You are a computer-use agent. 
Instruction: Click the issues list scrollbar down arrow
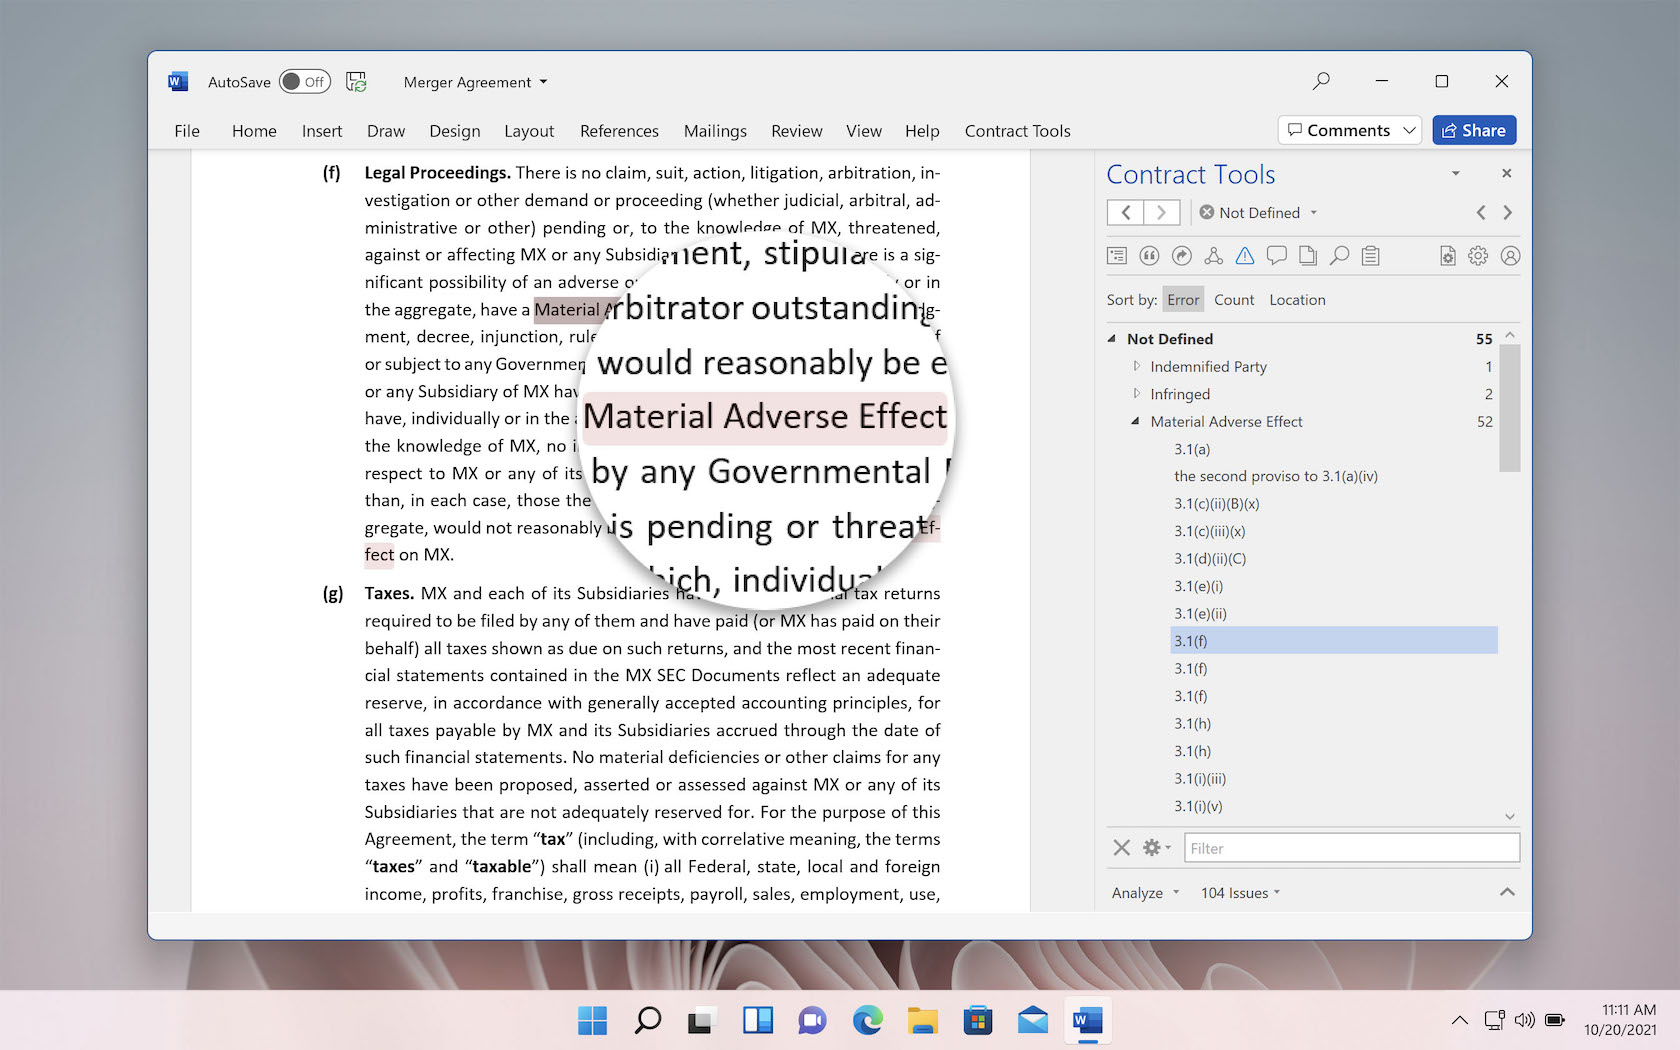click(1510, 817)
